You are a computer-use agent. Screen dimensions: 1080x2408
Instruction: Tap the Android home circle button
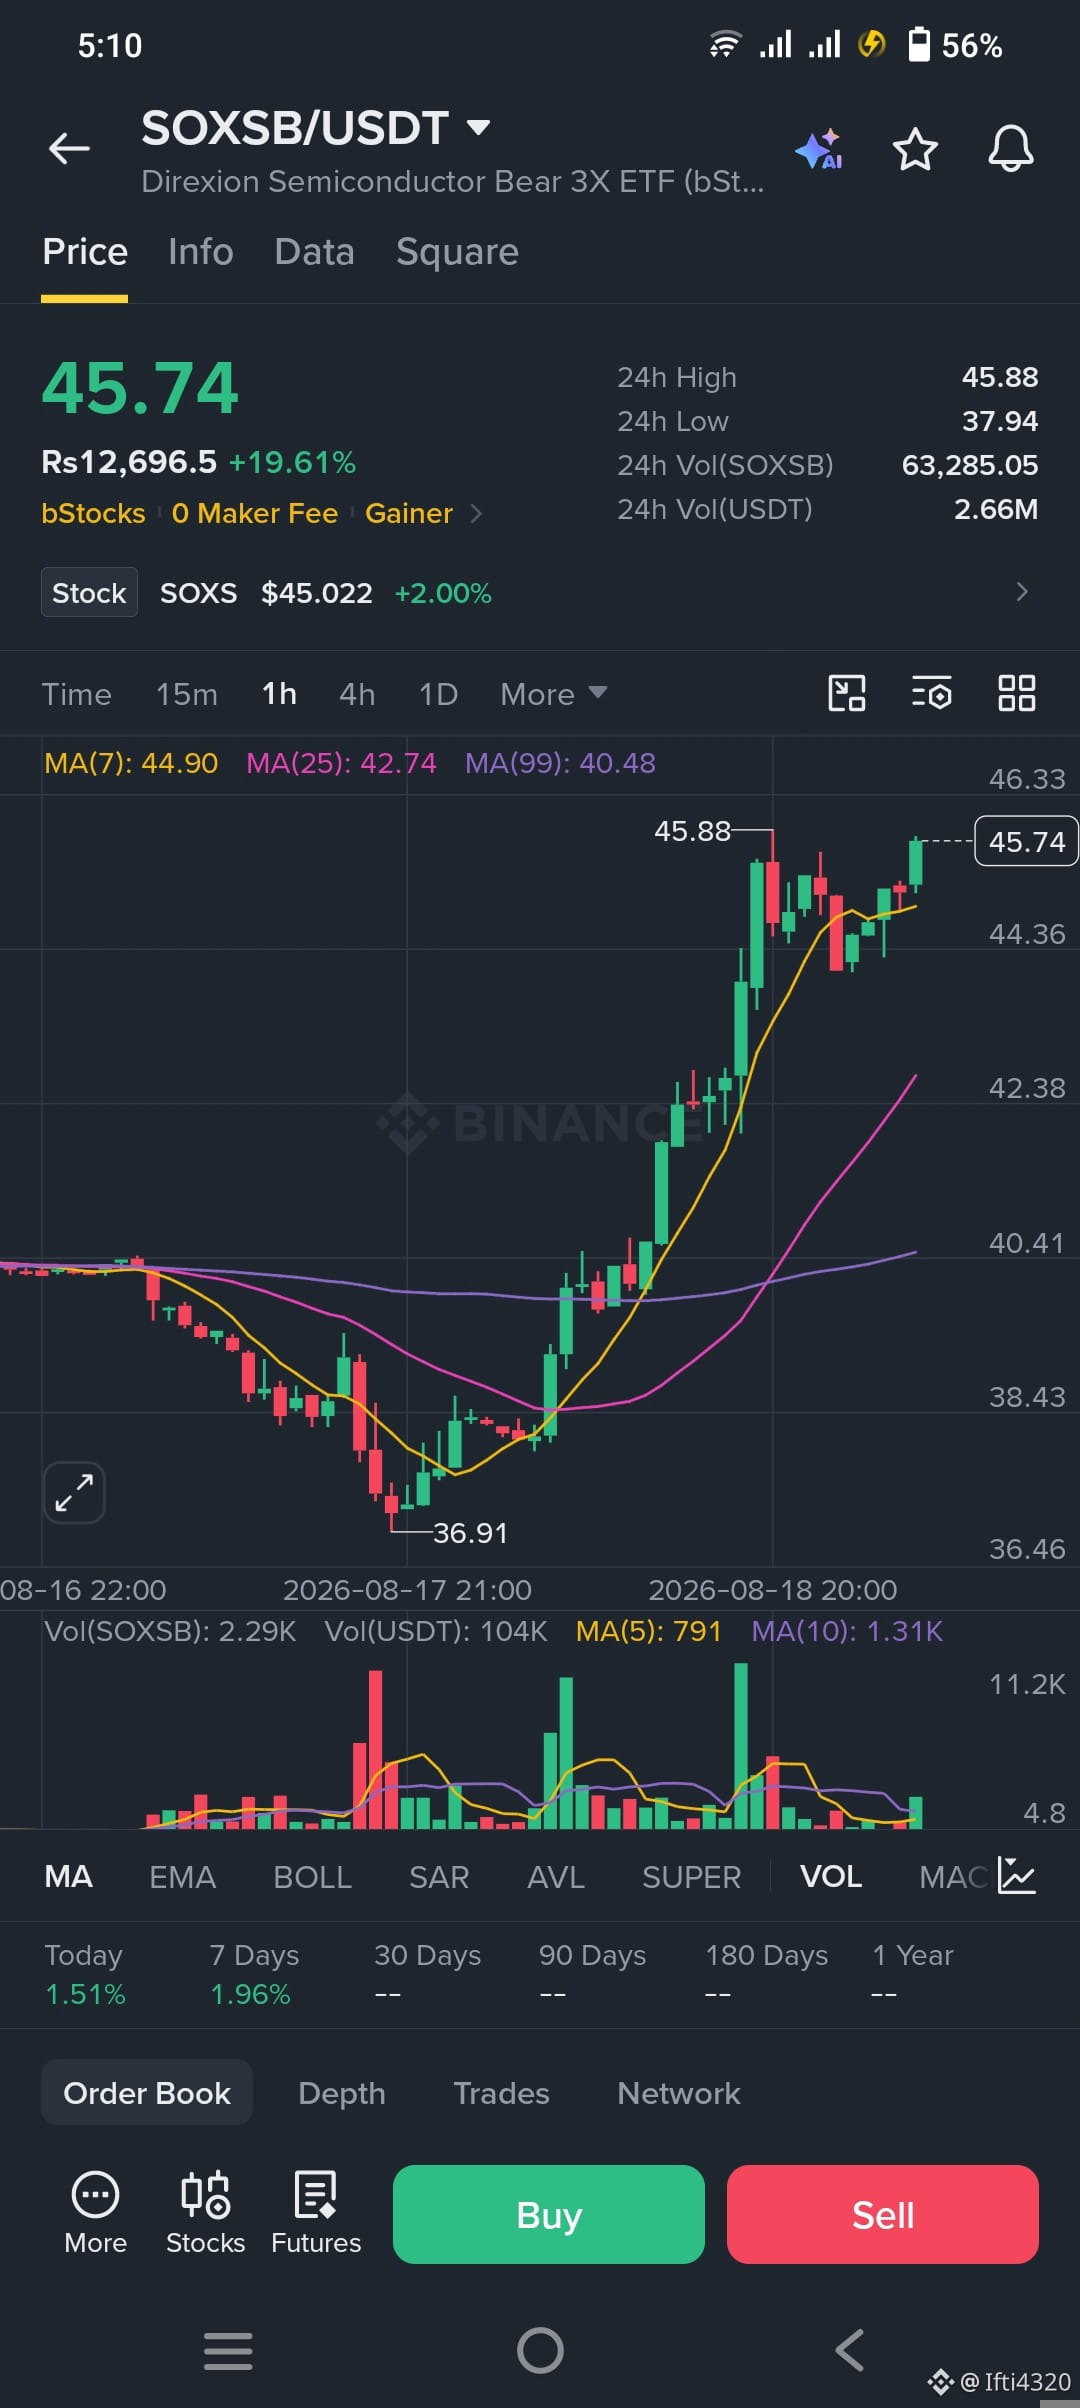[540, 2350]
